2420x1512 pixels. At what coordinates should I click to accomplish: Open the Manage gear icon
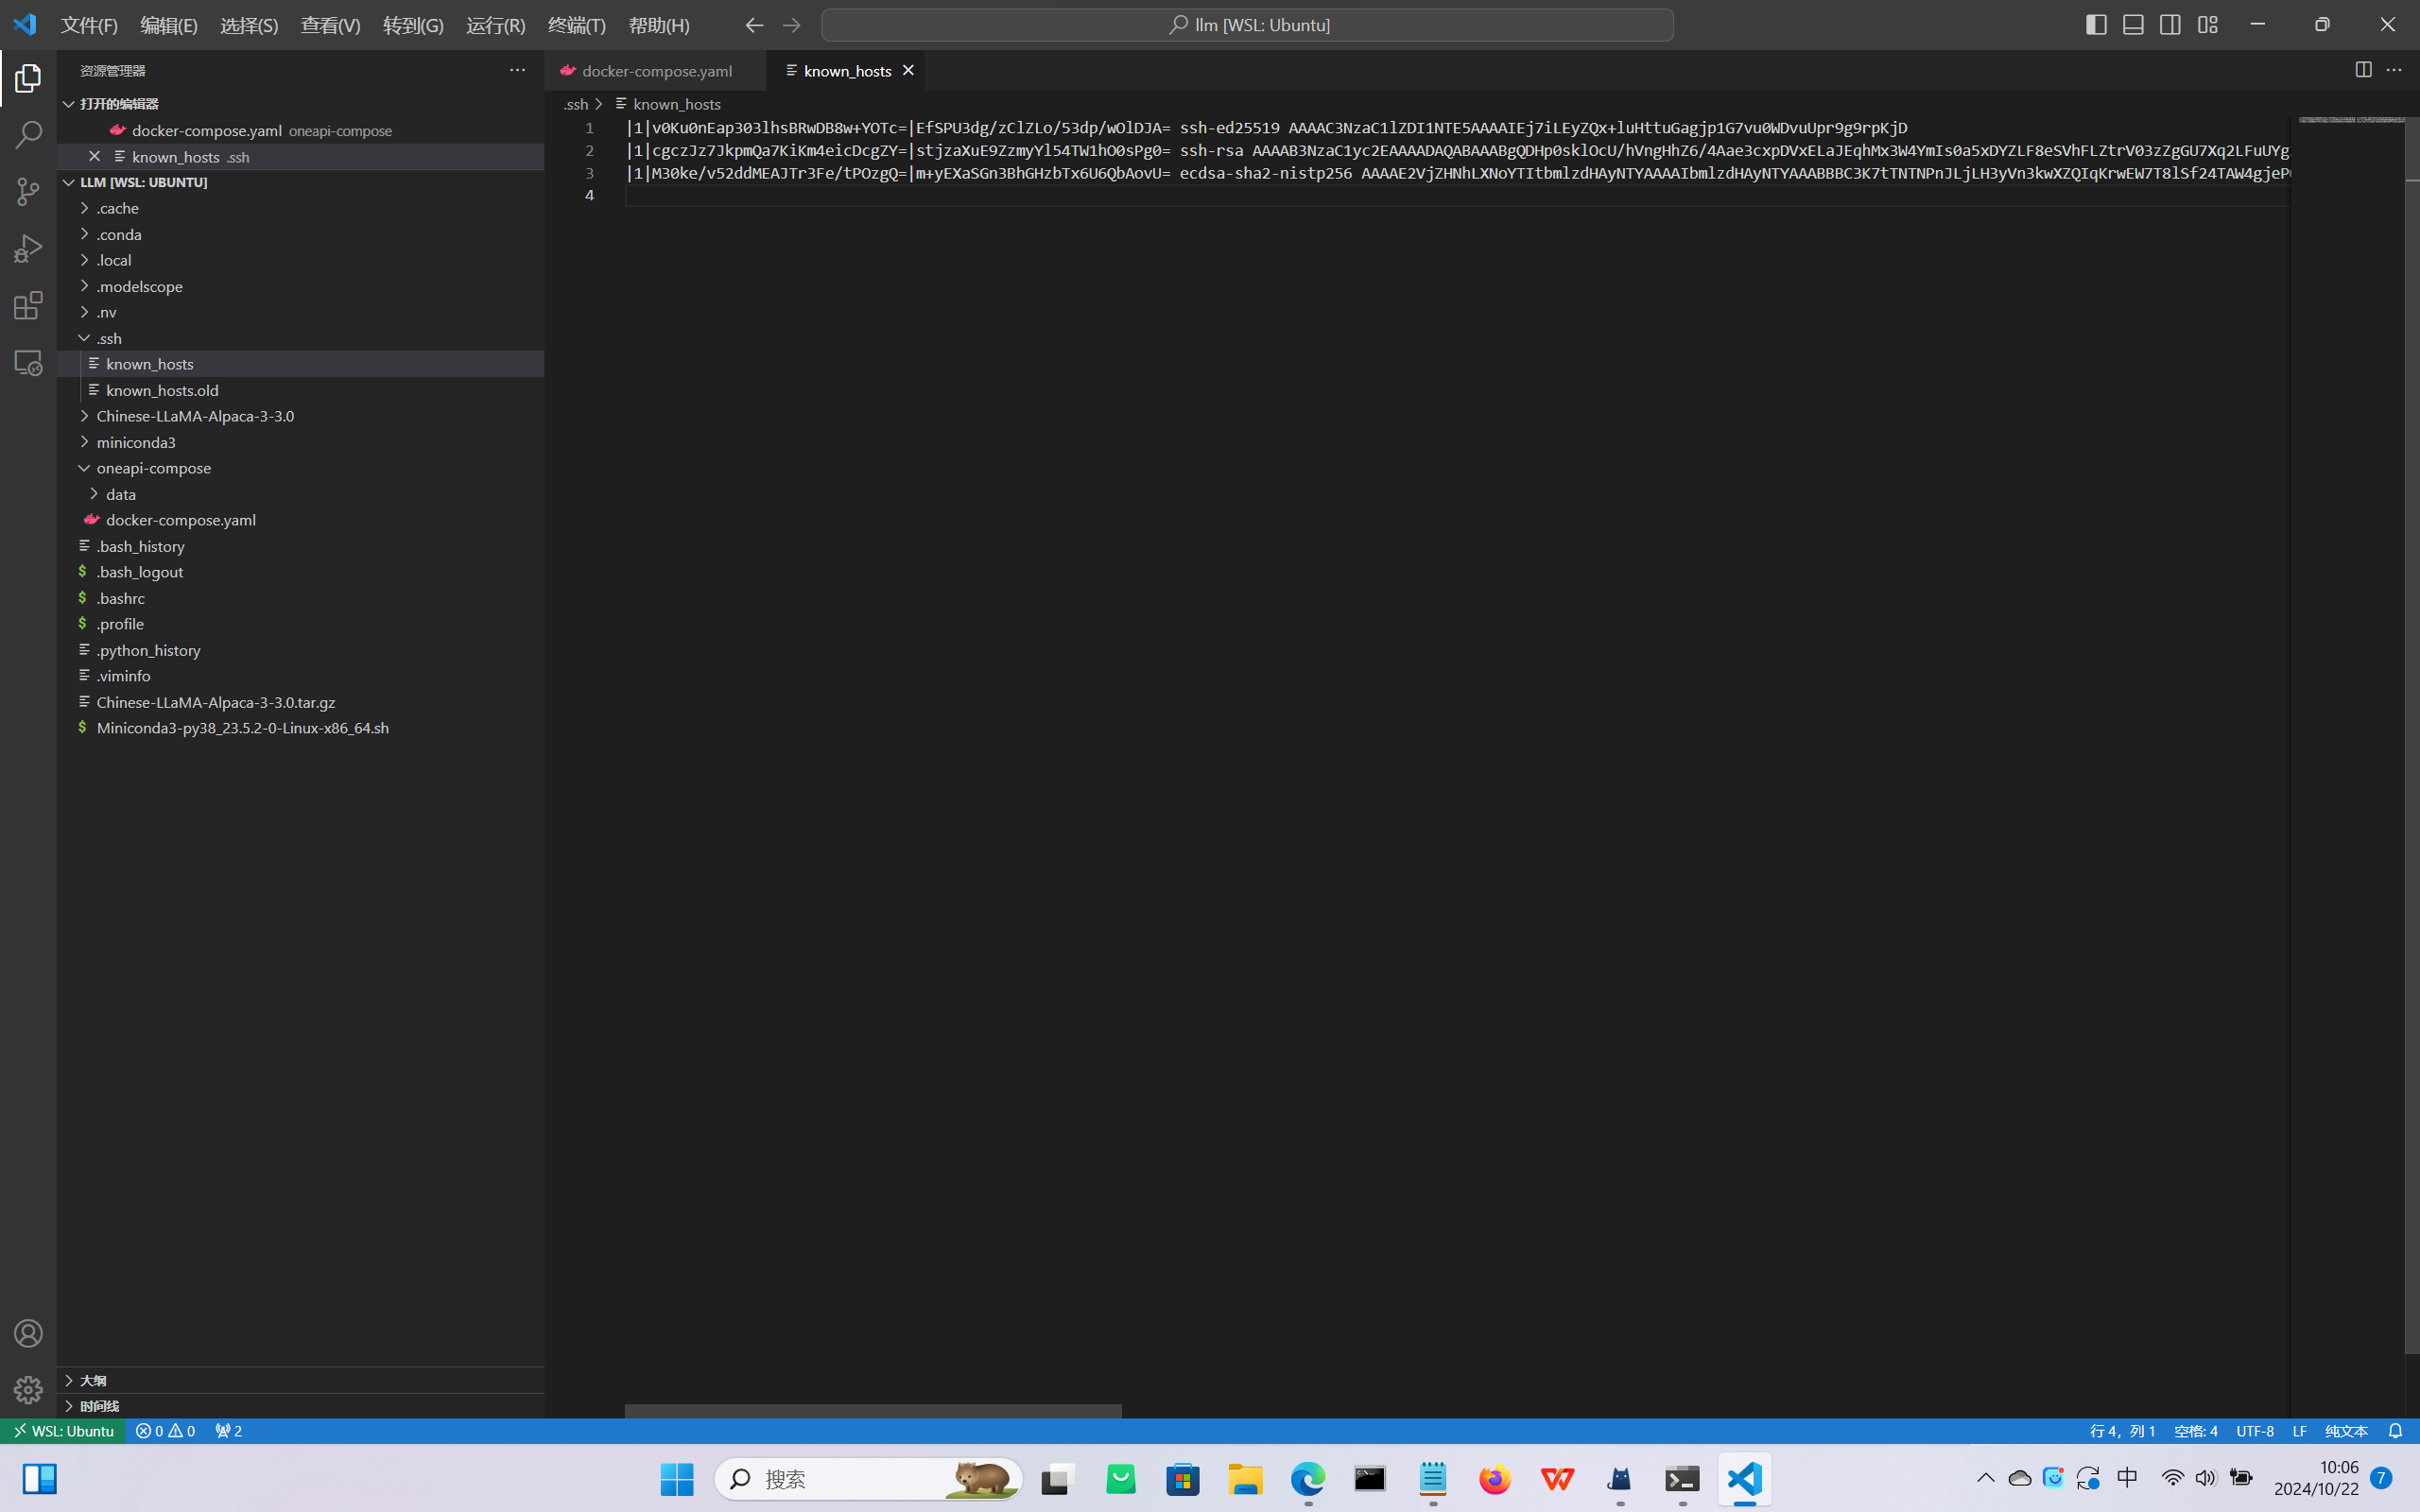point(28,1389)
